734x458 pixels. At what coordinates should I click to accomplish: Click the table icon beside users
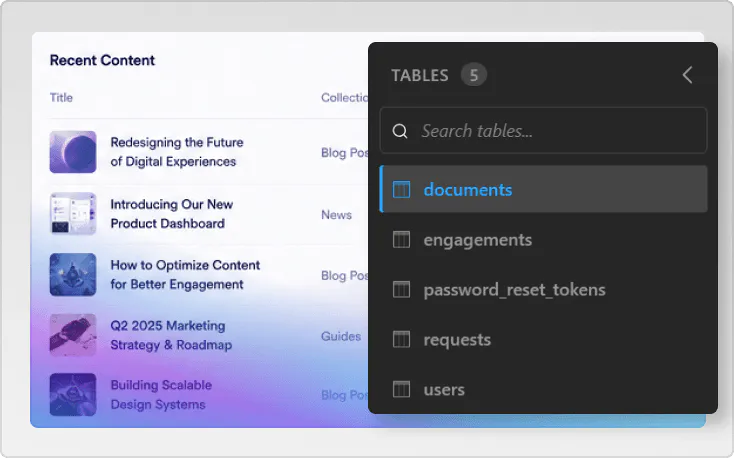click(x=401, y=389)
